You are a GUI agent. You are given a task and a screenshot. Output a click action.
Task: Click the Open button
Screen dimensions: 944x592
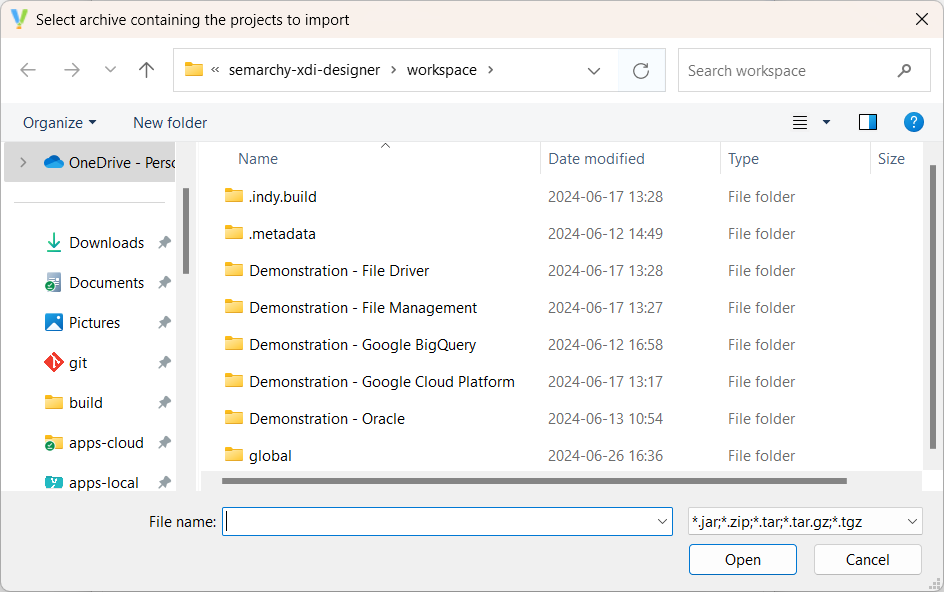pyautogui.click(x=742, y=559)
